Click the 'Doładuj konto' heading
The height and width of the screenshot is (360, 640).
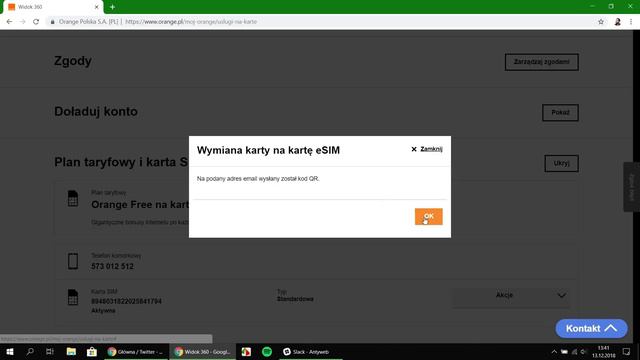tap(96, 111)
